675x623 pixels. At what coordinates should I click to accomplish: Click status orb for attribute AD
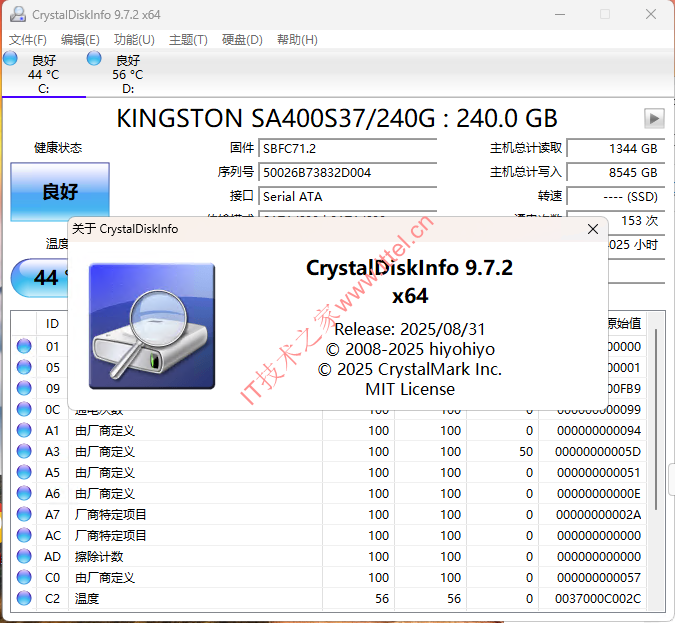point(24,556)
